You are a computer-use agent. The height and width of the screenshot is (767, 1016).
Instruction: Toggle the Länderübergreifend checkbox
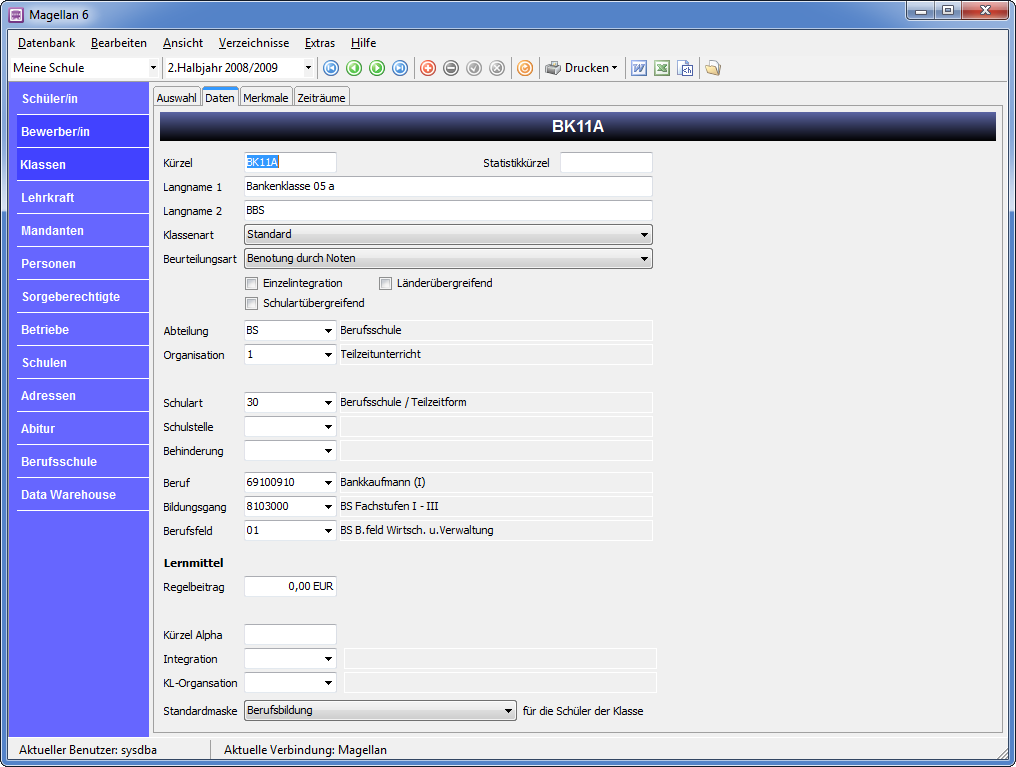pos(386,284)
